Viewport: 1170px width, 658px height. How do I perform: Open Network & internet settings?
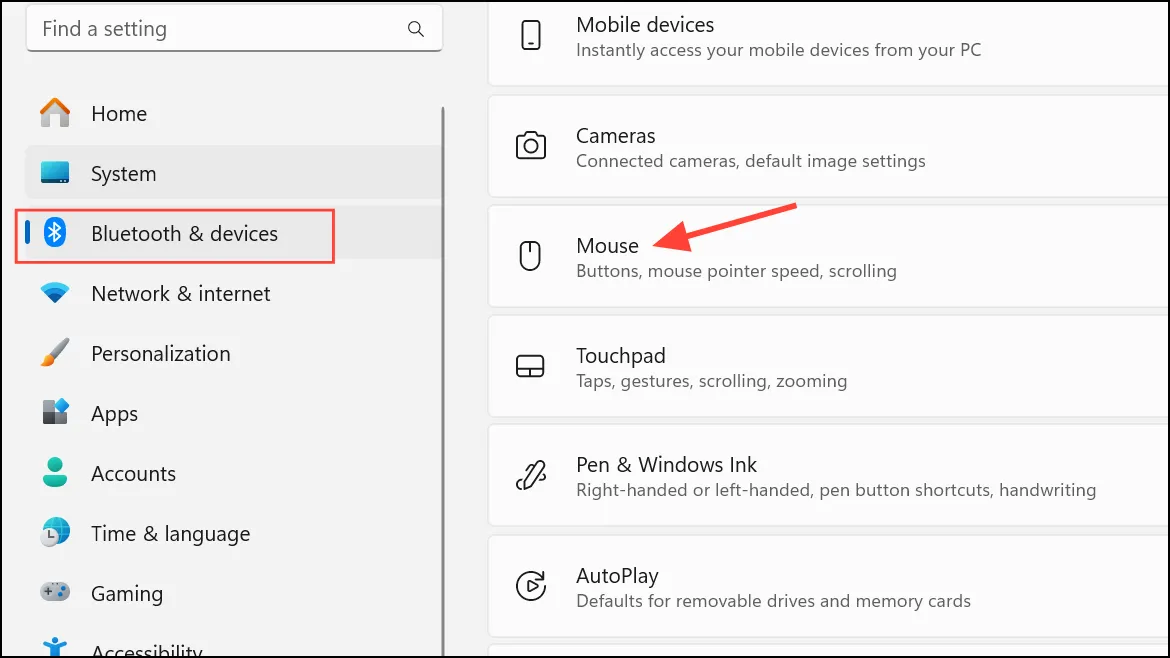tap(234, 293)
